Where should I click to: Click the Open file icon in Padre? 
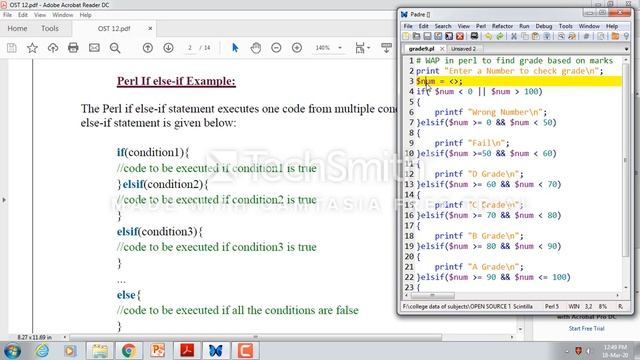[x=416, y=36]
